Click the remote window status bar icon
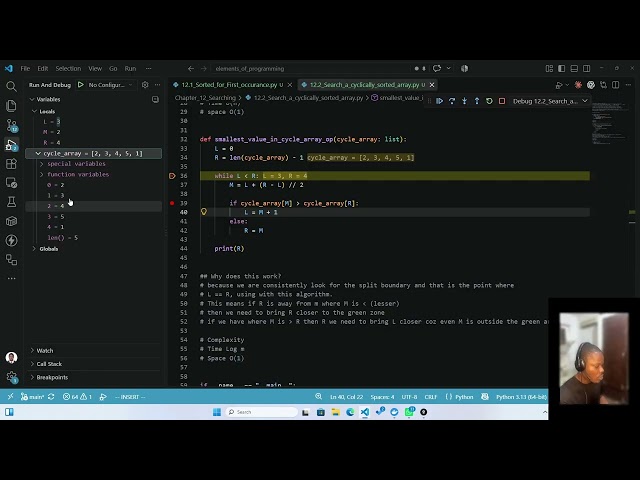 [10, 397]
